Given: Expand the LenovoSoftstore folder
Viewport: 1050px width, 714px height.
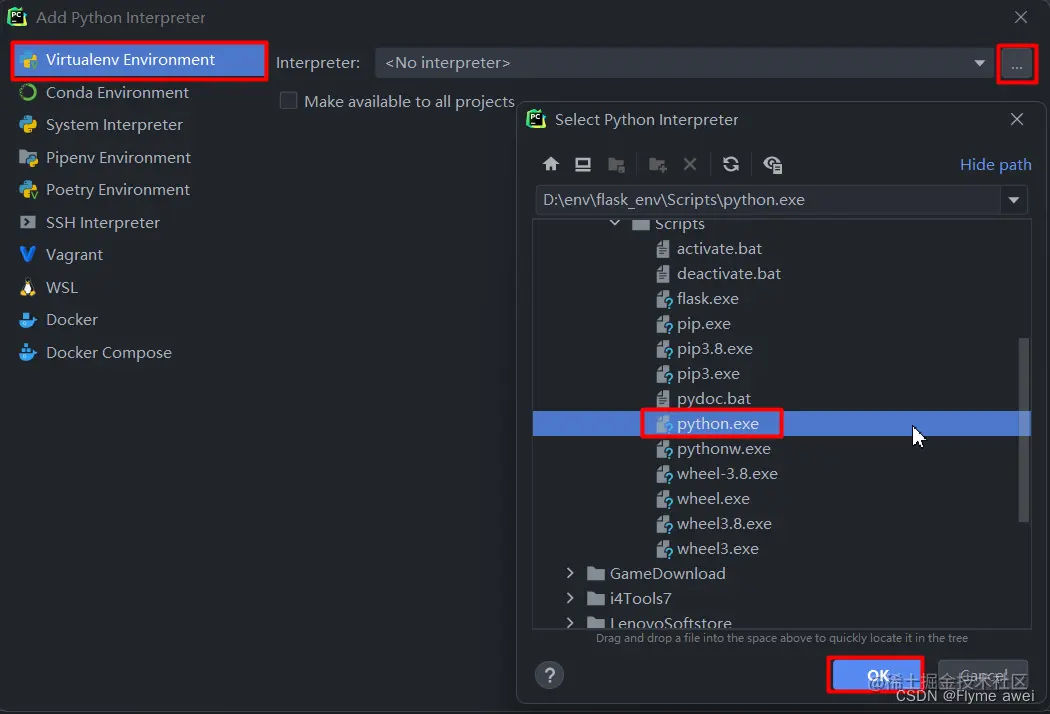Looking at the screenshot, I should tap(570, 622).
